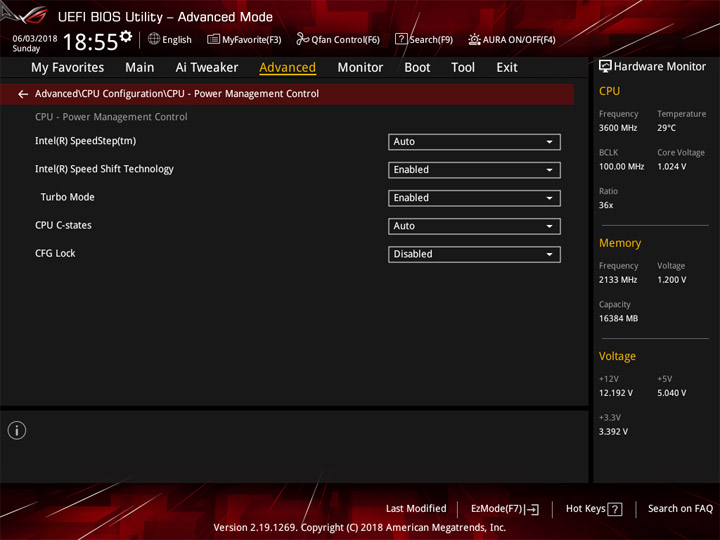Click the Hardware Monitor display icon
The height and width of the screenshot is (540, 720).
605,67
